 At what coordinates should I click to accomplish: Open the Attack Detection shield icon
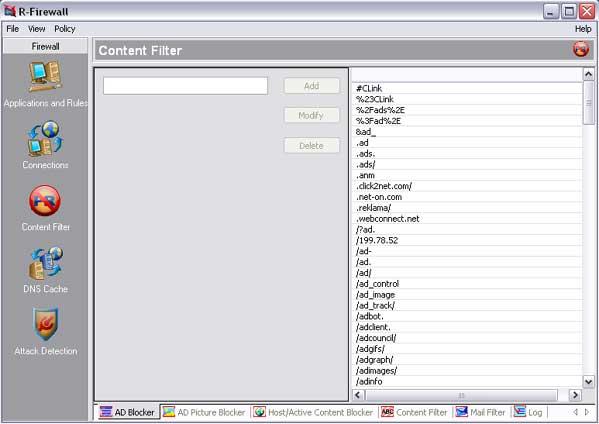(x=45, y=324)
